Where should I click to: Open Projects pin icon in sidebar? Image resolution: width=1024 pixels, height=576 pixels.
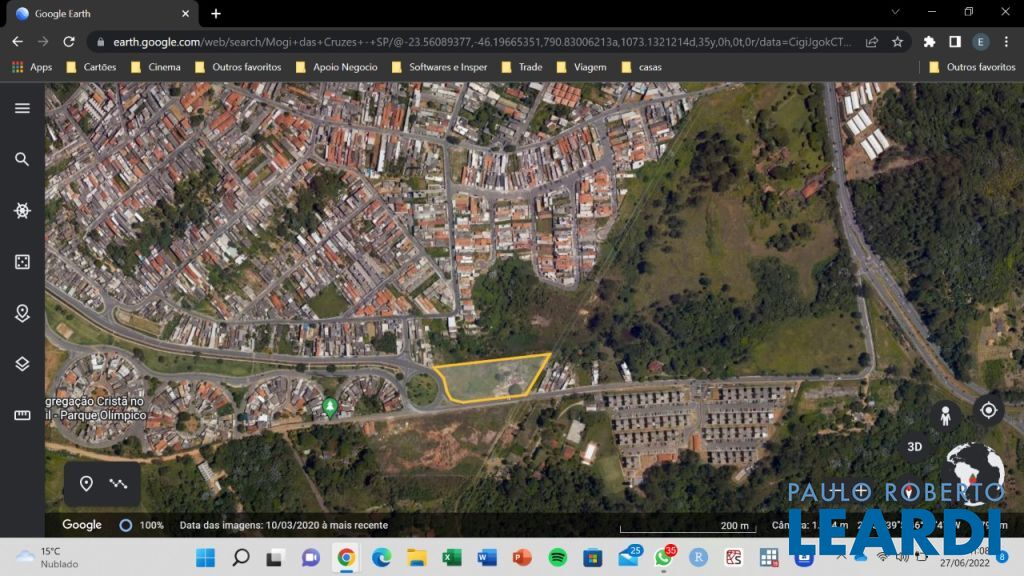22,313
